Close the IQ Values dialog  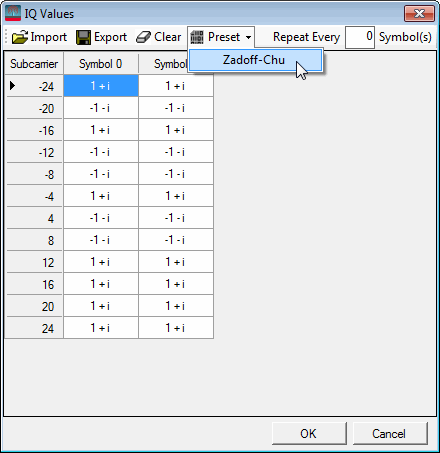(419, 14)
